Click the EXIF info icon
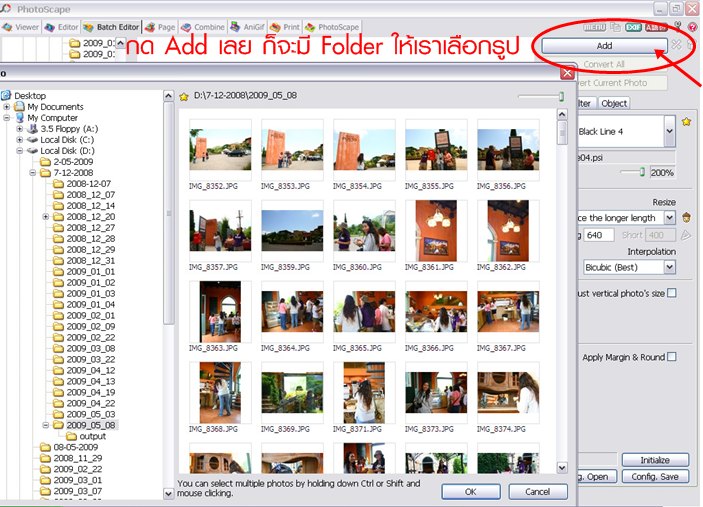The image size is (703, 507). [x=633, y=27]
